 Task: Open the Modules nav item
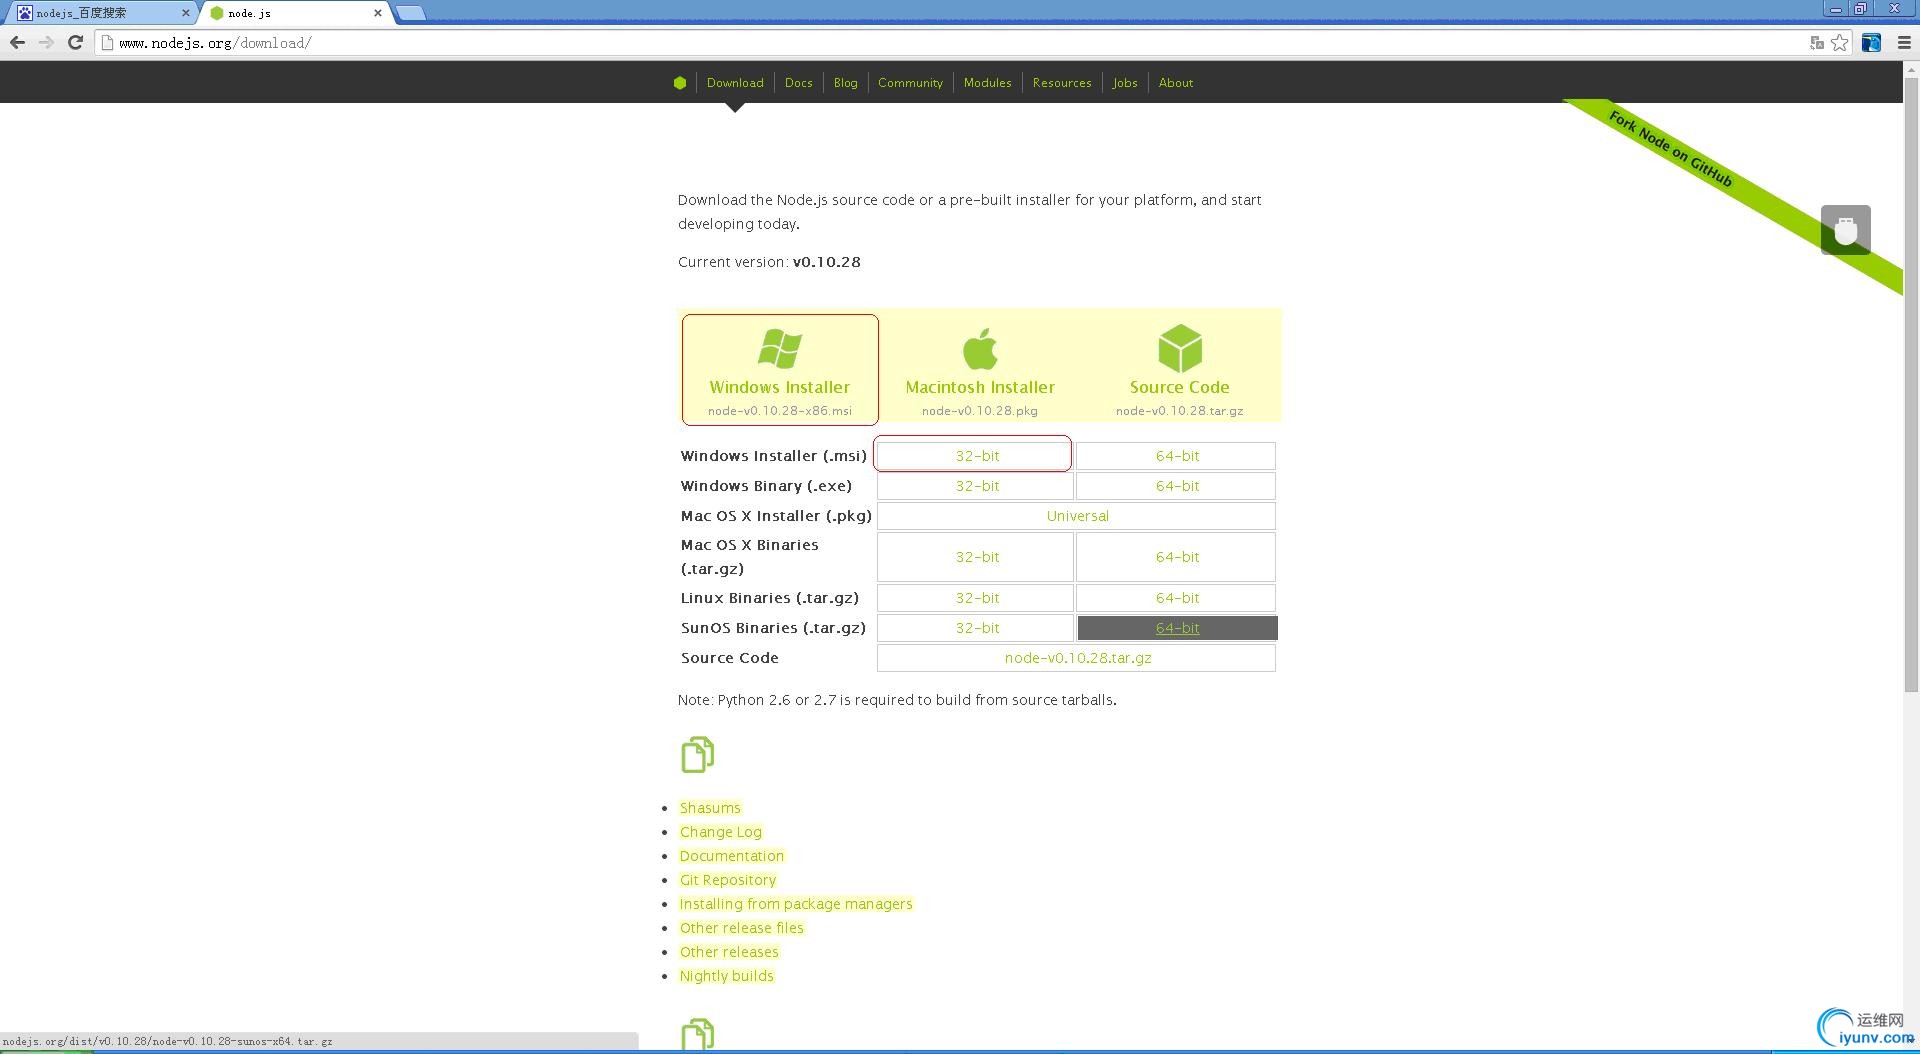[987, 83]
